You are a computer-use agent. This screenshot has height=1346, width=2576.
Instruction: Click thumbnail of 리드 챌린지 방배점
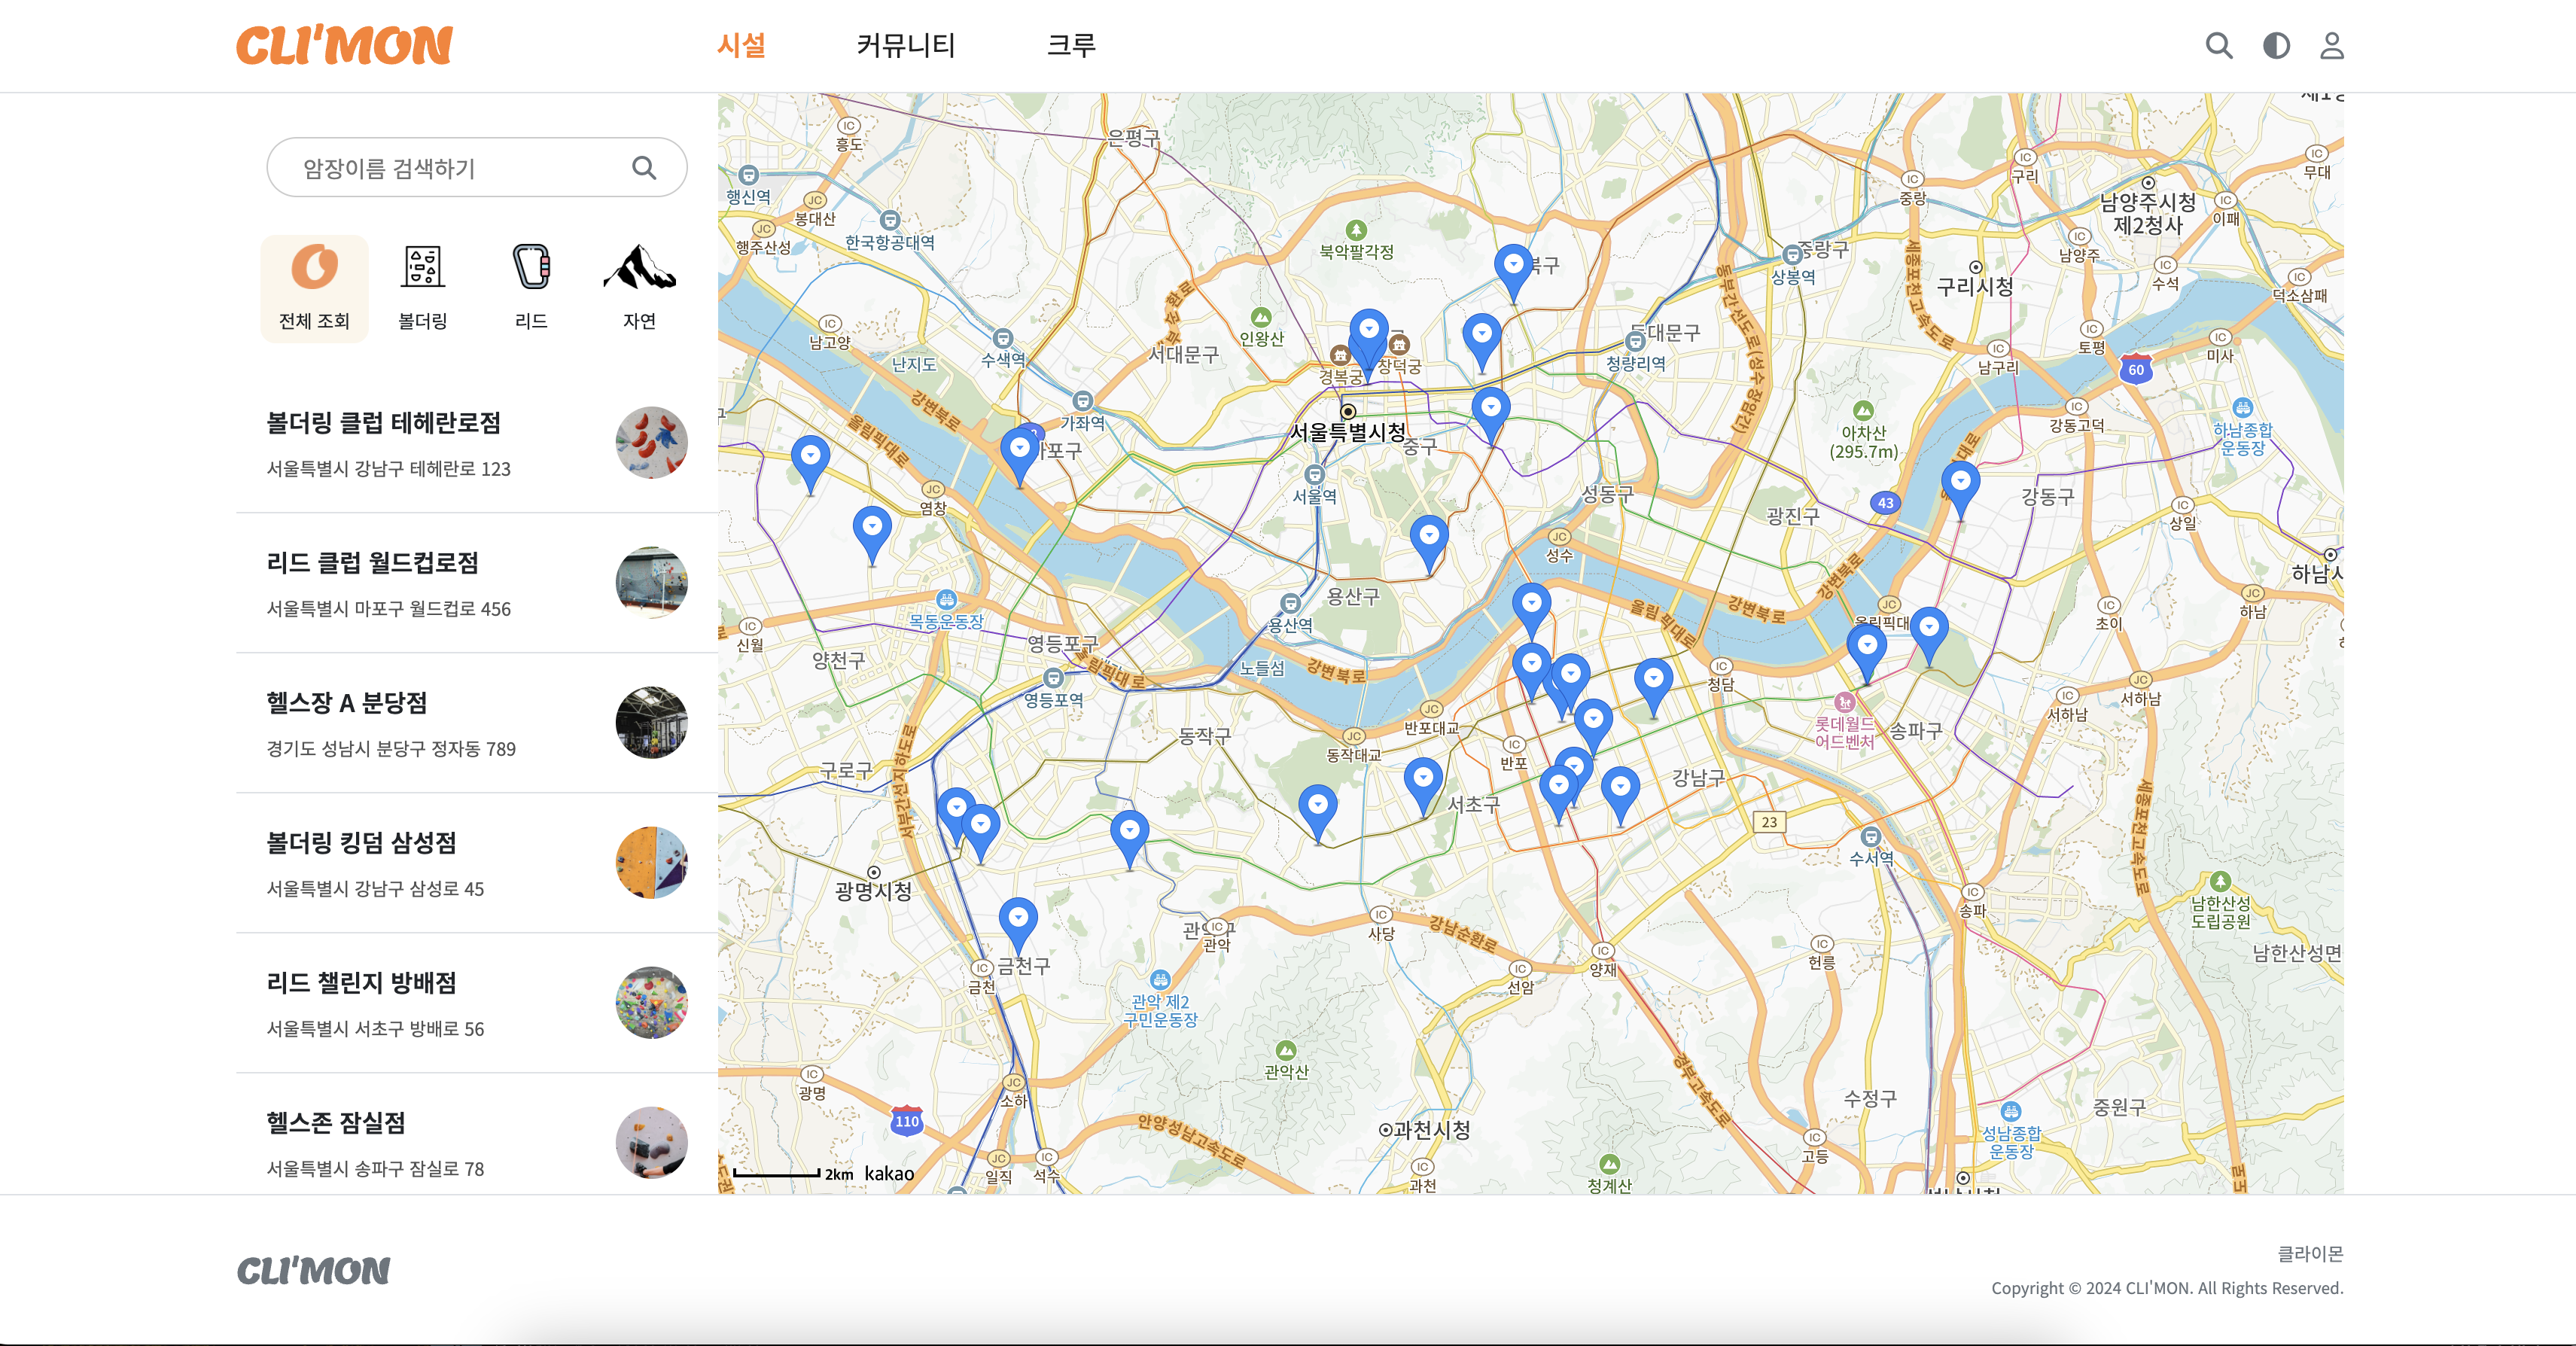(x=651, y=1003)
